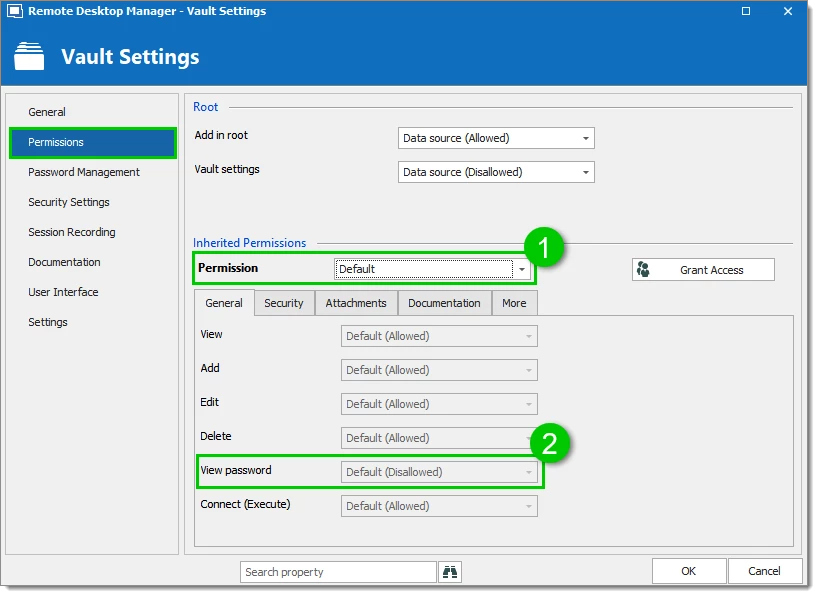Click the Root section heading

206,107
